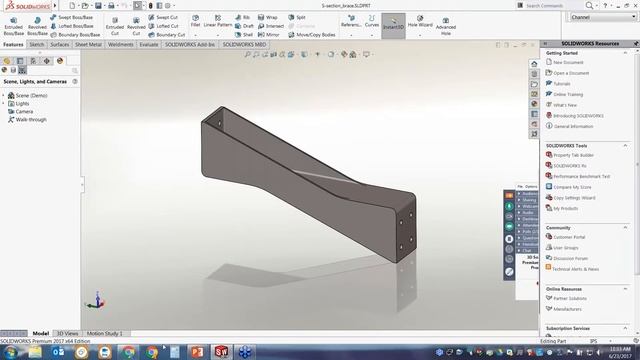Screen dimensions: 640x360
Task: Click the Save icon in top toolbar
Action: [98, 6]
